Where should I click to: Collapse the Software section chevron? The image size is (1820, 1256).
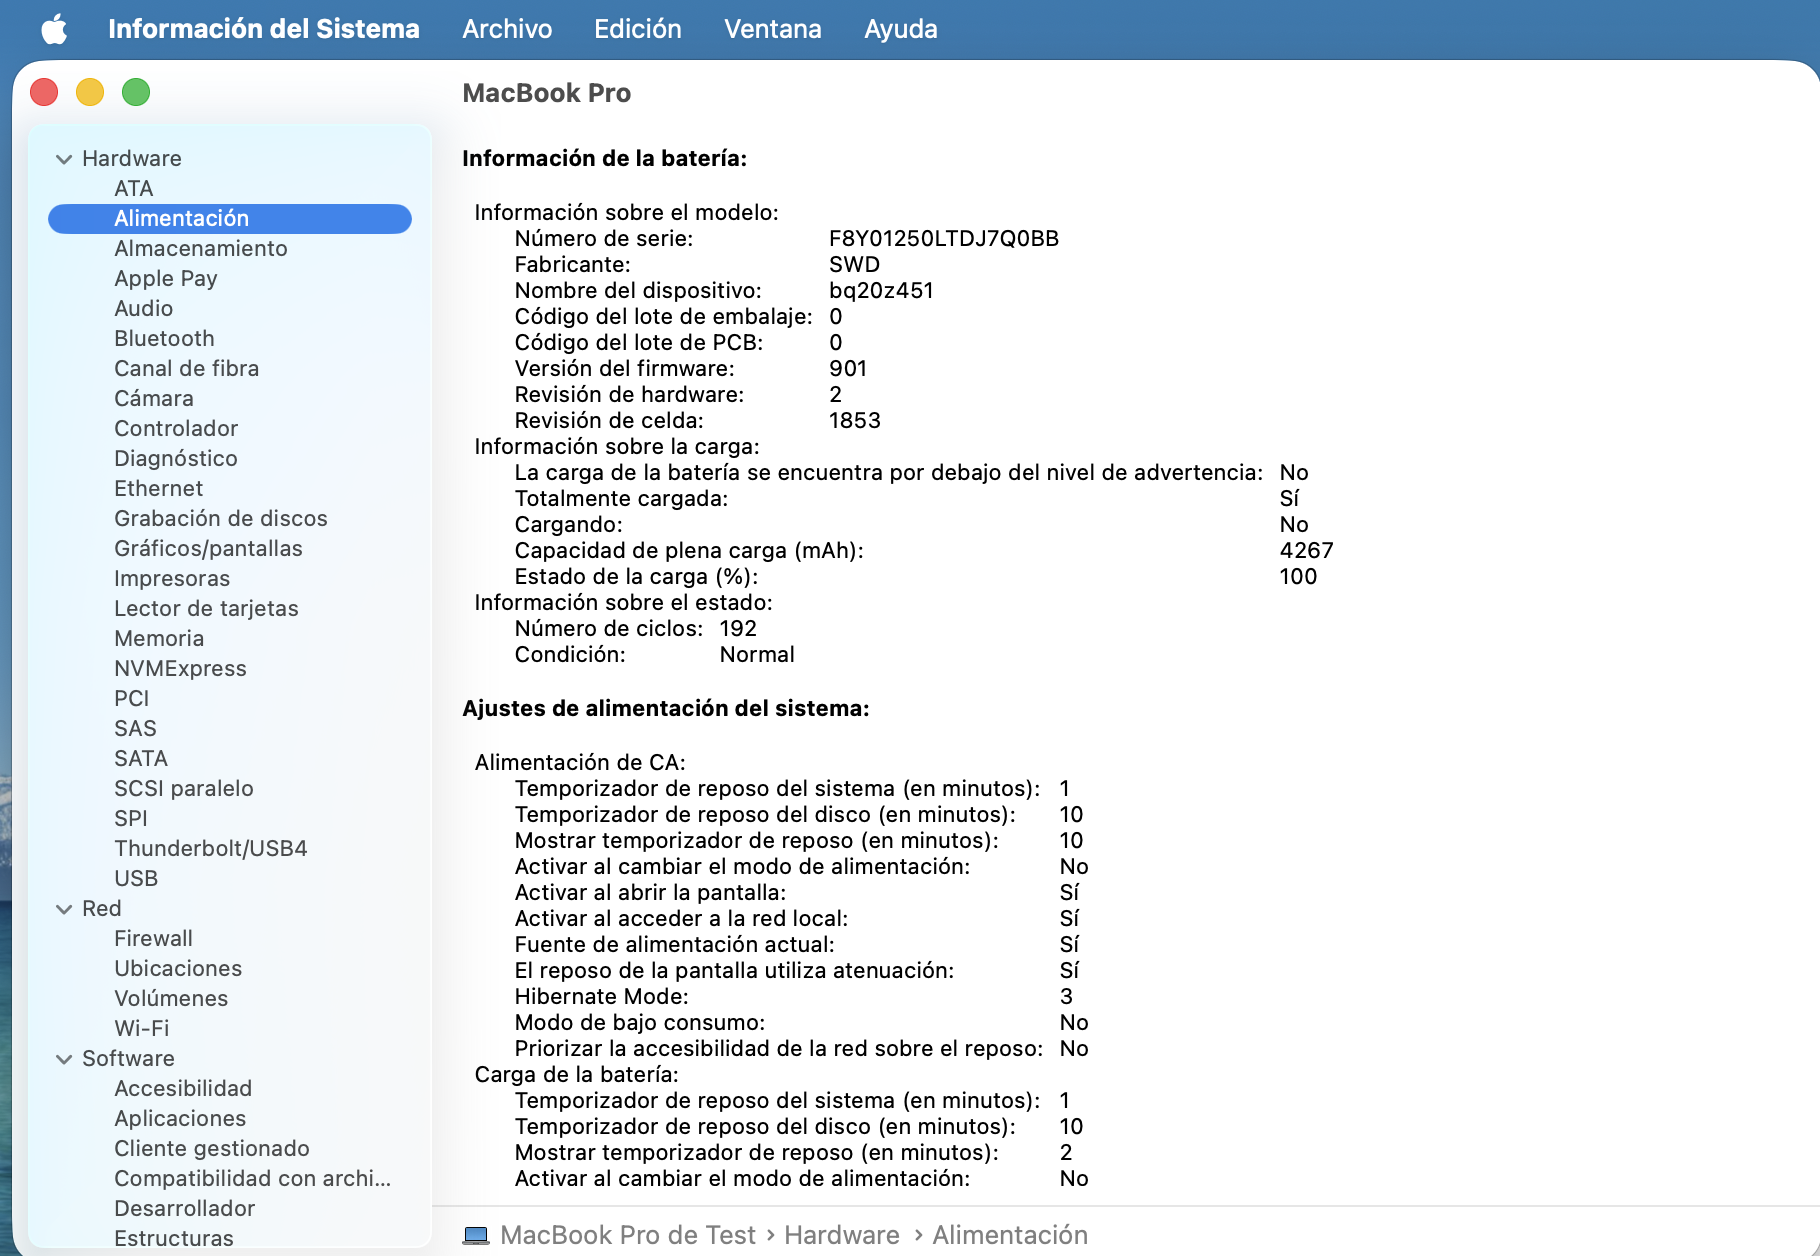64,1059
